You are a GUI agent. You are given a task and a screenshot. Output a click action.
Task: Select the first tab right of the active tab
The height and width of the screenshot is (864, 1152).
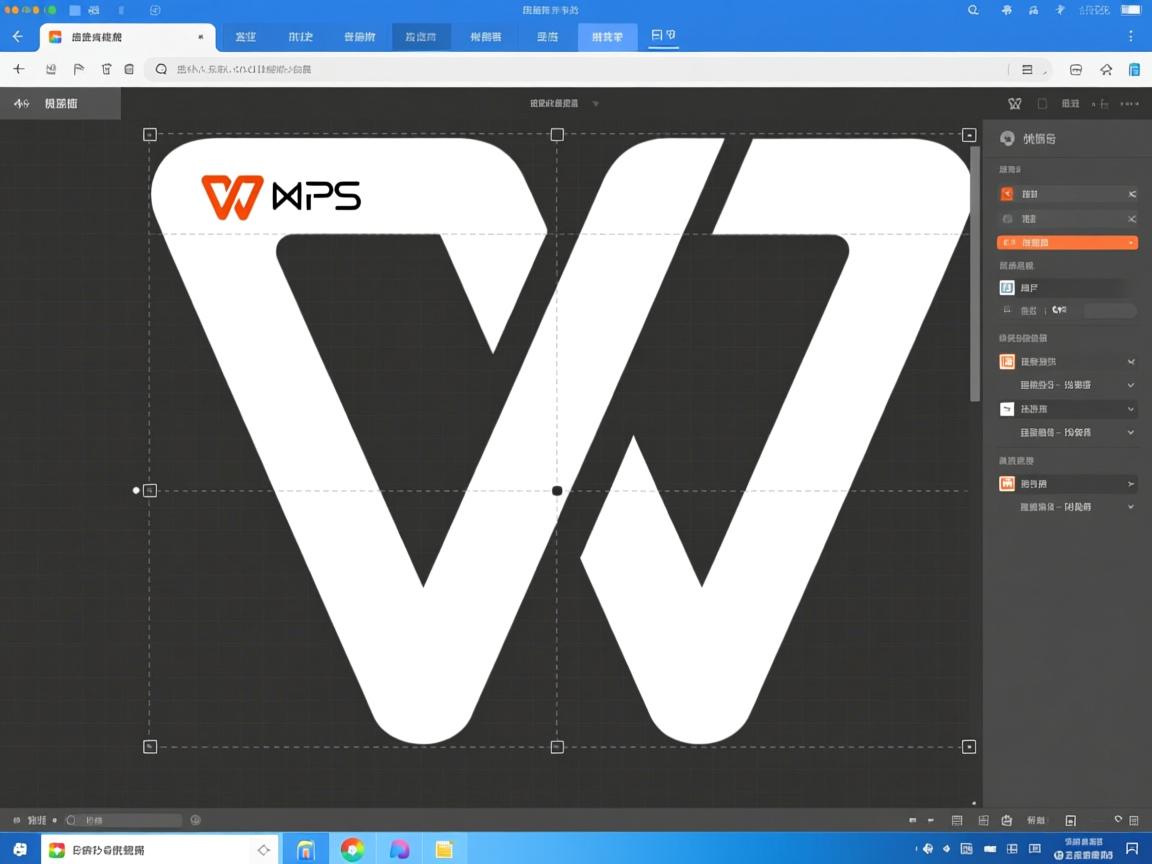coord(245,37)
